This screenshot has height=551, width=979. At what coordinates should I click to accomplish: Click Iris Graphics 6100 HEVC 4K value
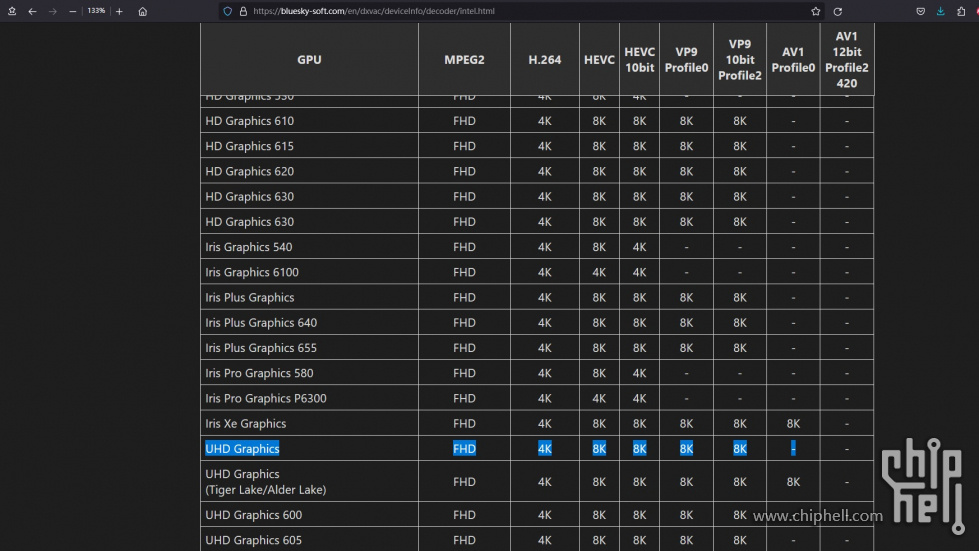tap(599, 272)
